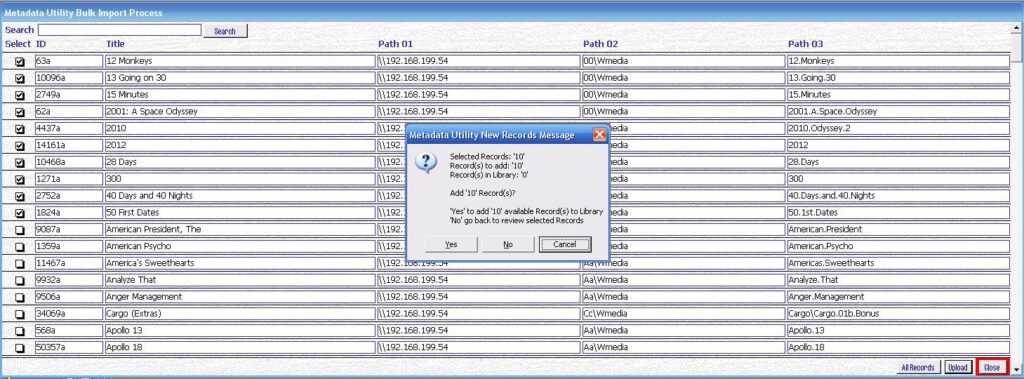This screenshot has height=379, width=1024.
Task: Click the Path 01 column header
Action: (x=396, y=44)
